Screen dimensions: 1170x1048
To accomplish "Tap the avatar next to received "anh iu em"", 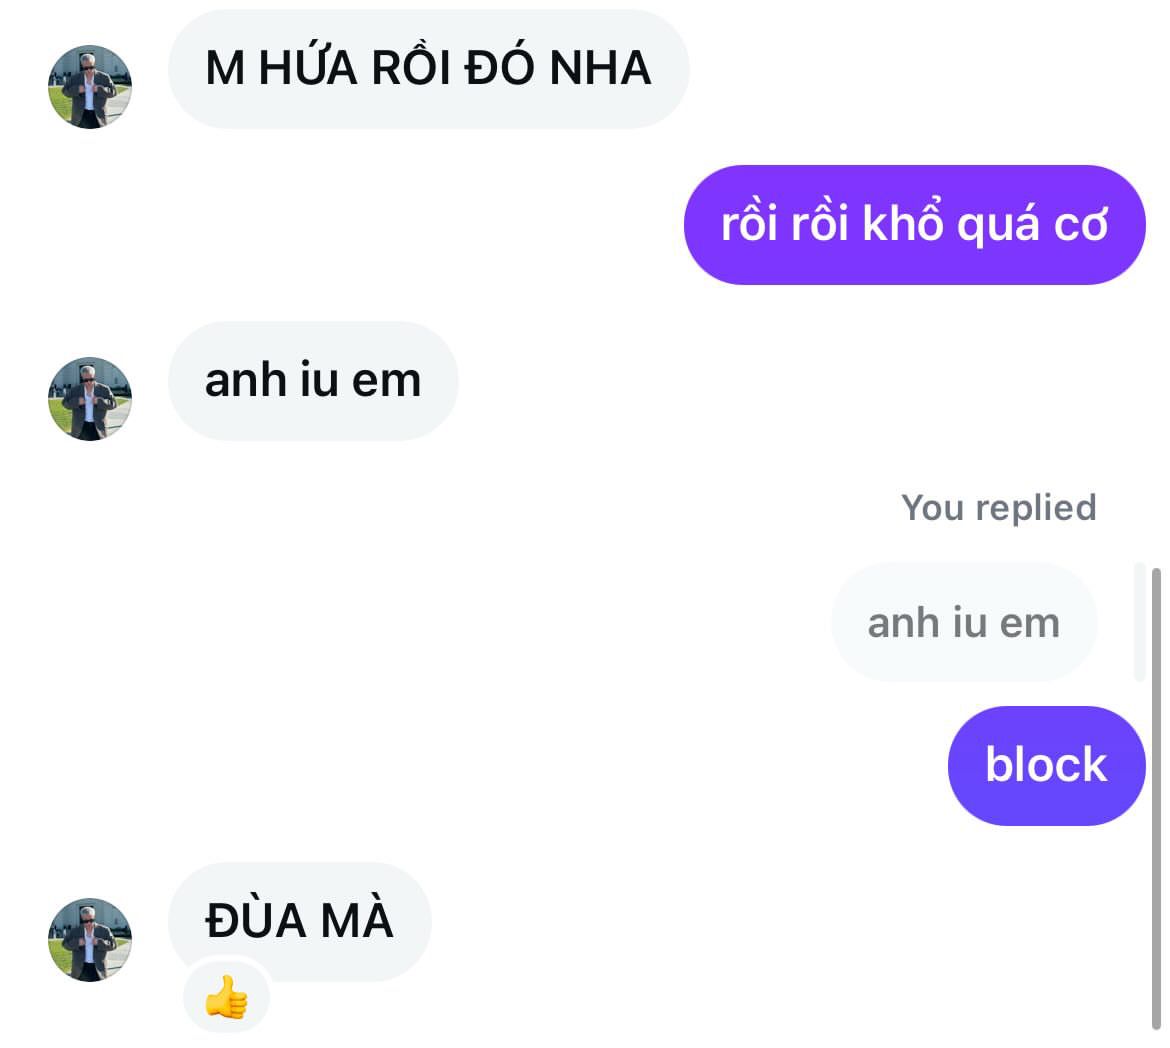I will 90,399.
